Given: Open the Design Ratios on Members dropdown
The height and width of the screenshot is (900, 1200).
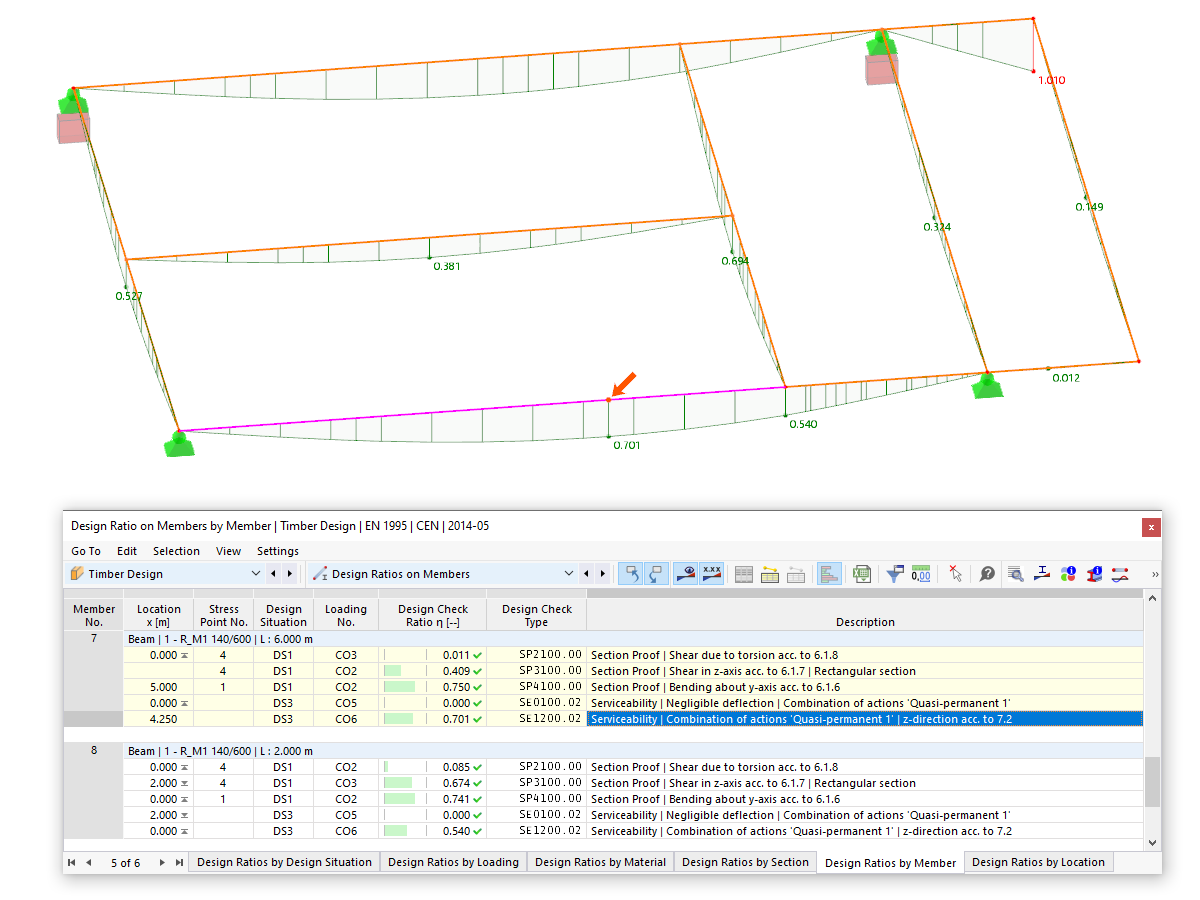Looking at the screenshot, I should (x=442, y=574).
